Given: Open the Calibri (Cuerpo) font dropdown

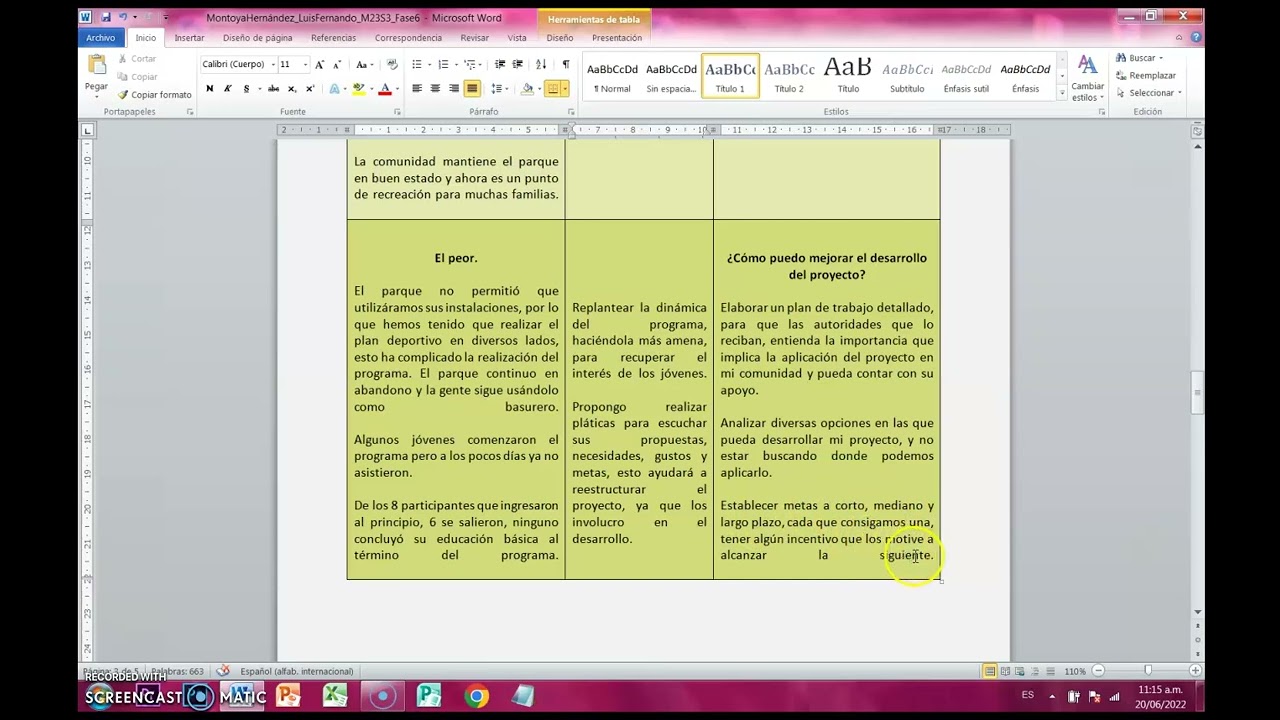Looking at the screenshot, I should tap(273, 64).
